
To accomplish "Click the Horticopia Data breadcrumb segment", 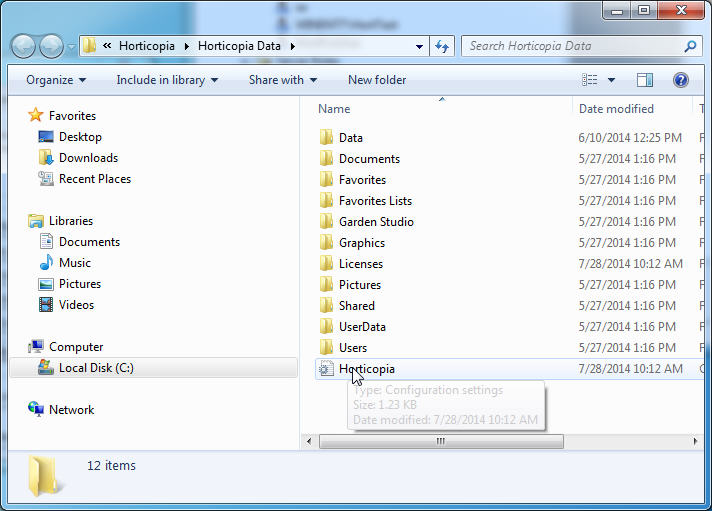I will point(239,46).
